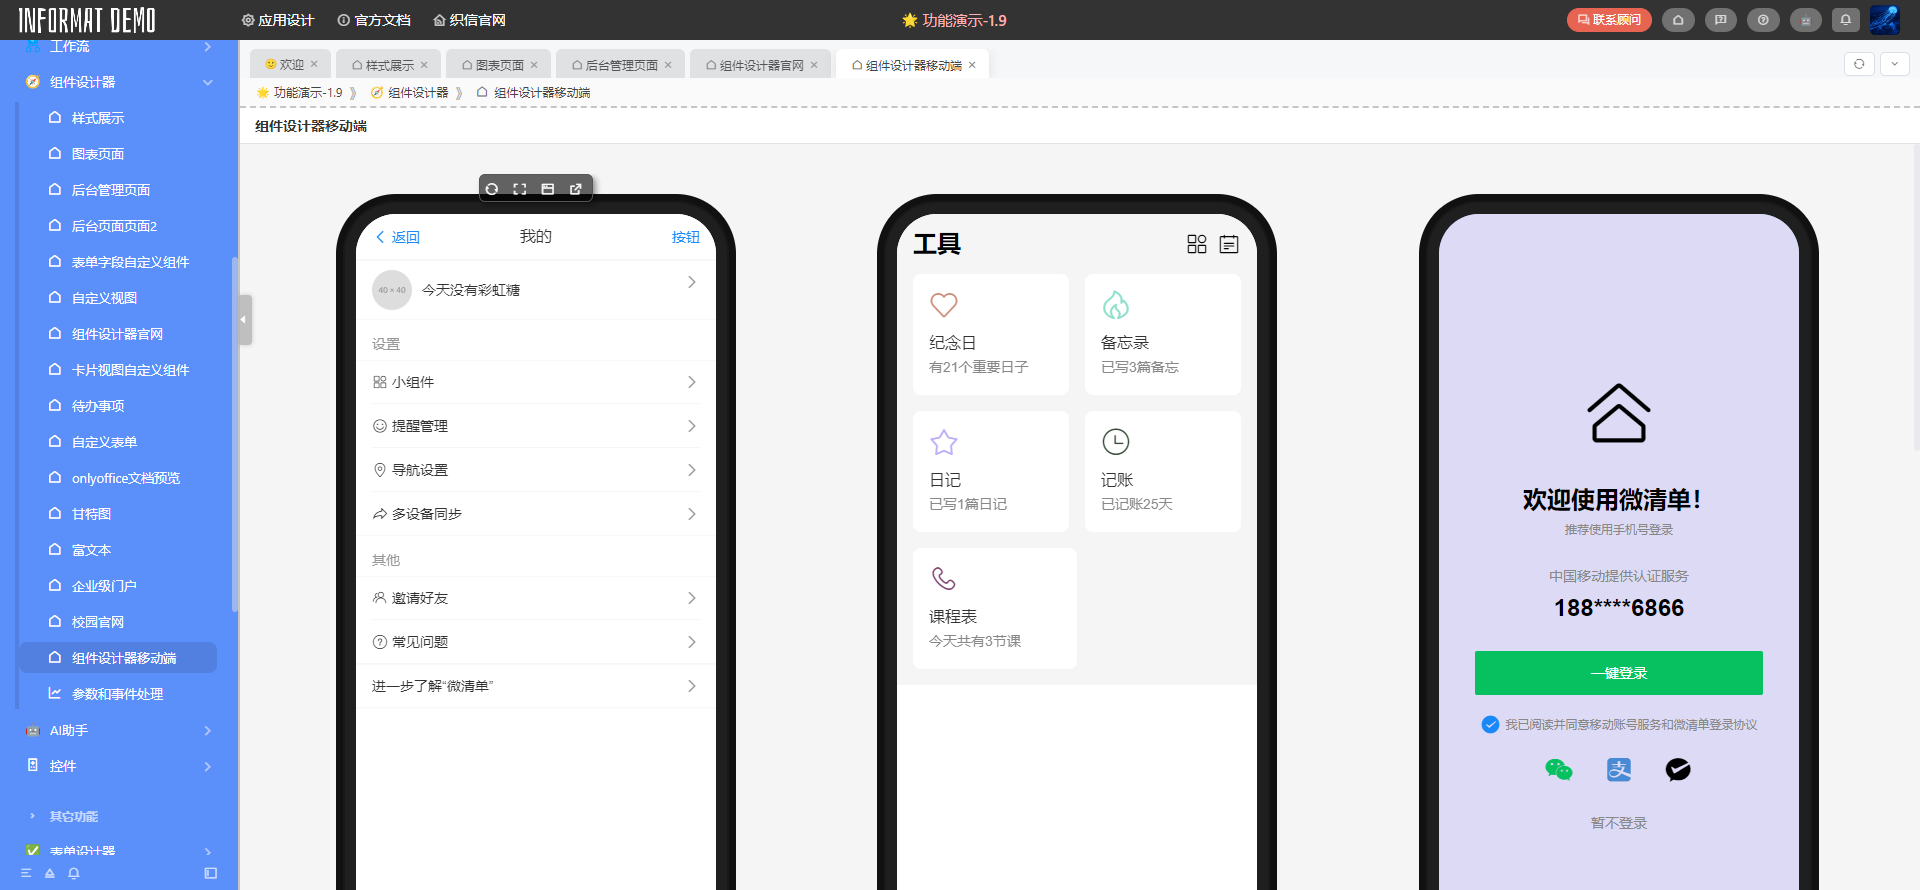Open the tab options dropdown arrow
Screen dimensions: 1920x890
[x=1894, y=64]
